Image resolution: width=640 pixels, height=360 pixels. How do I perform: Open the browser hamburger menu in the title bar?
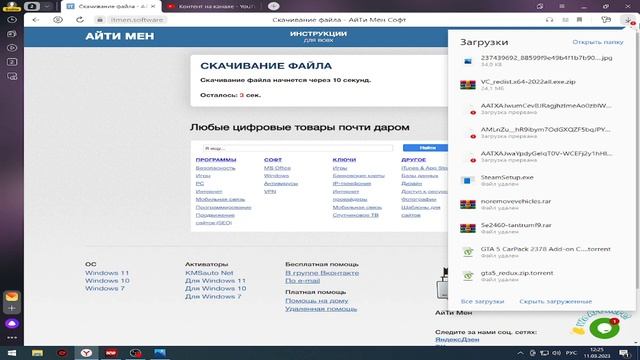(562, 6)
